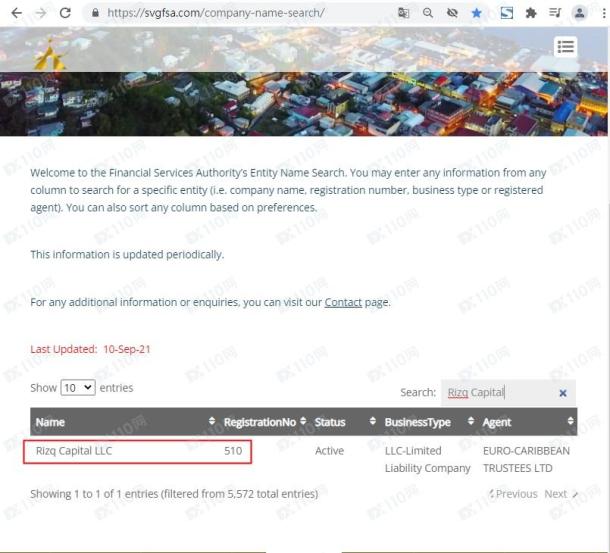The height and width of the screenshot is (553, 610).
Task: Select the Active status cell
Action: click(x=330, y=451)
